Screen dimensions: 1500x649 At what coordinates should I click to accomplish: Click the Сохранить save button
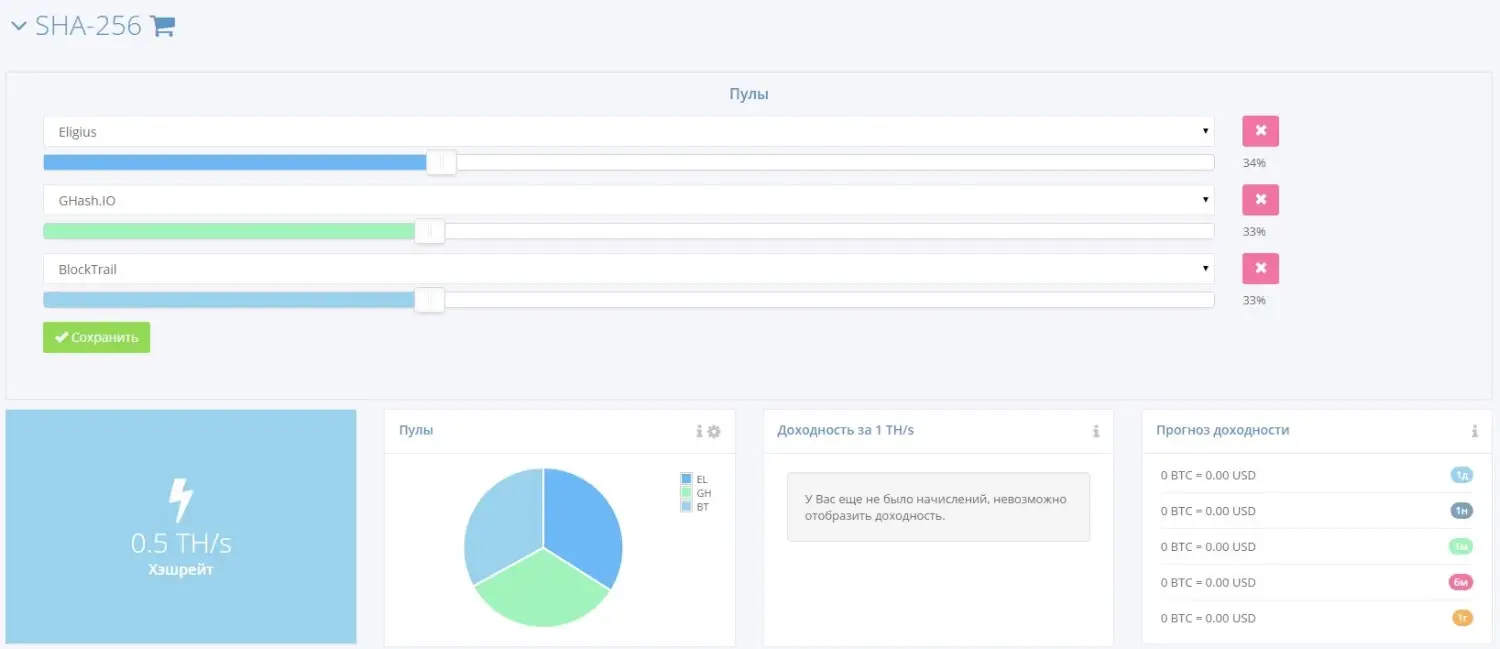pyautogui.click(x=96, y=337)
